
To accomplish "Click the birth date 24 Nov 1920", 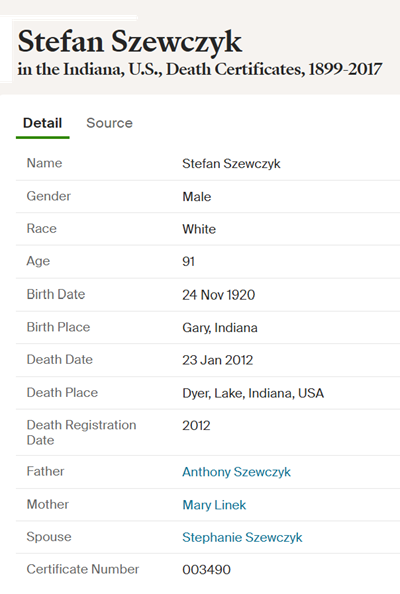I will tap(219, 295).
